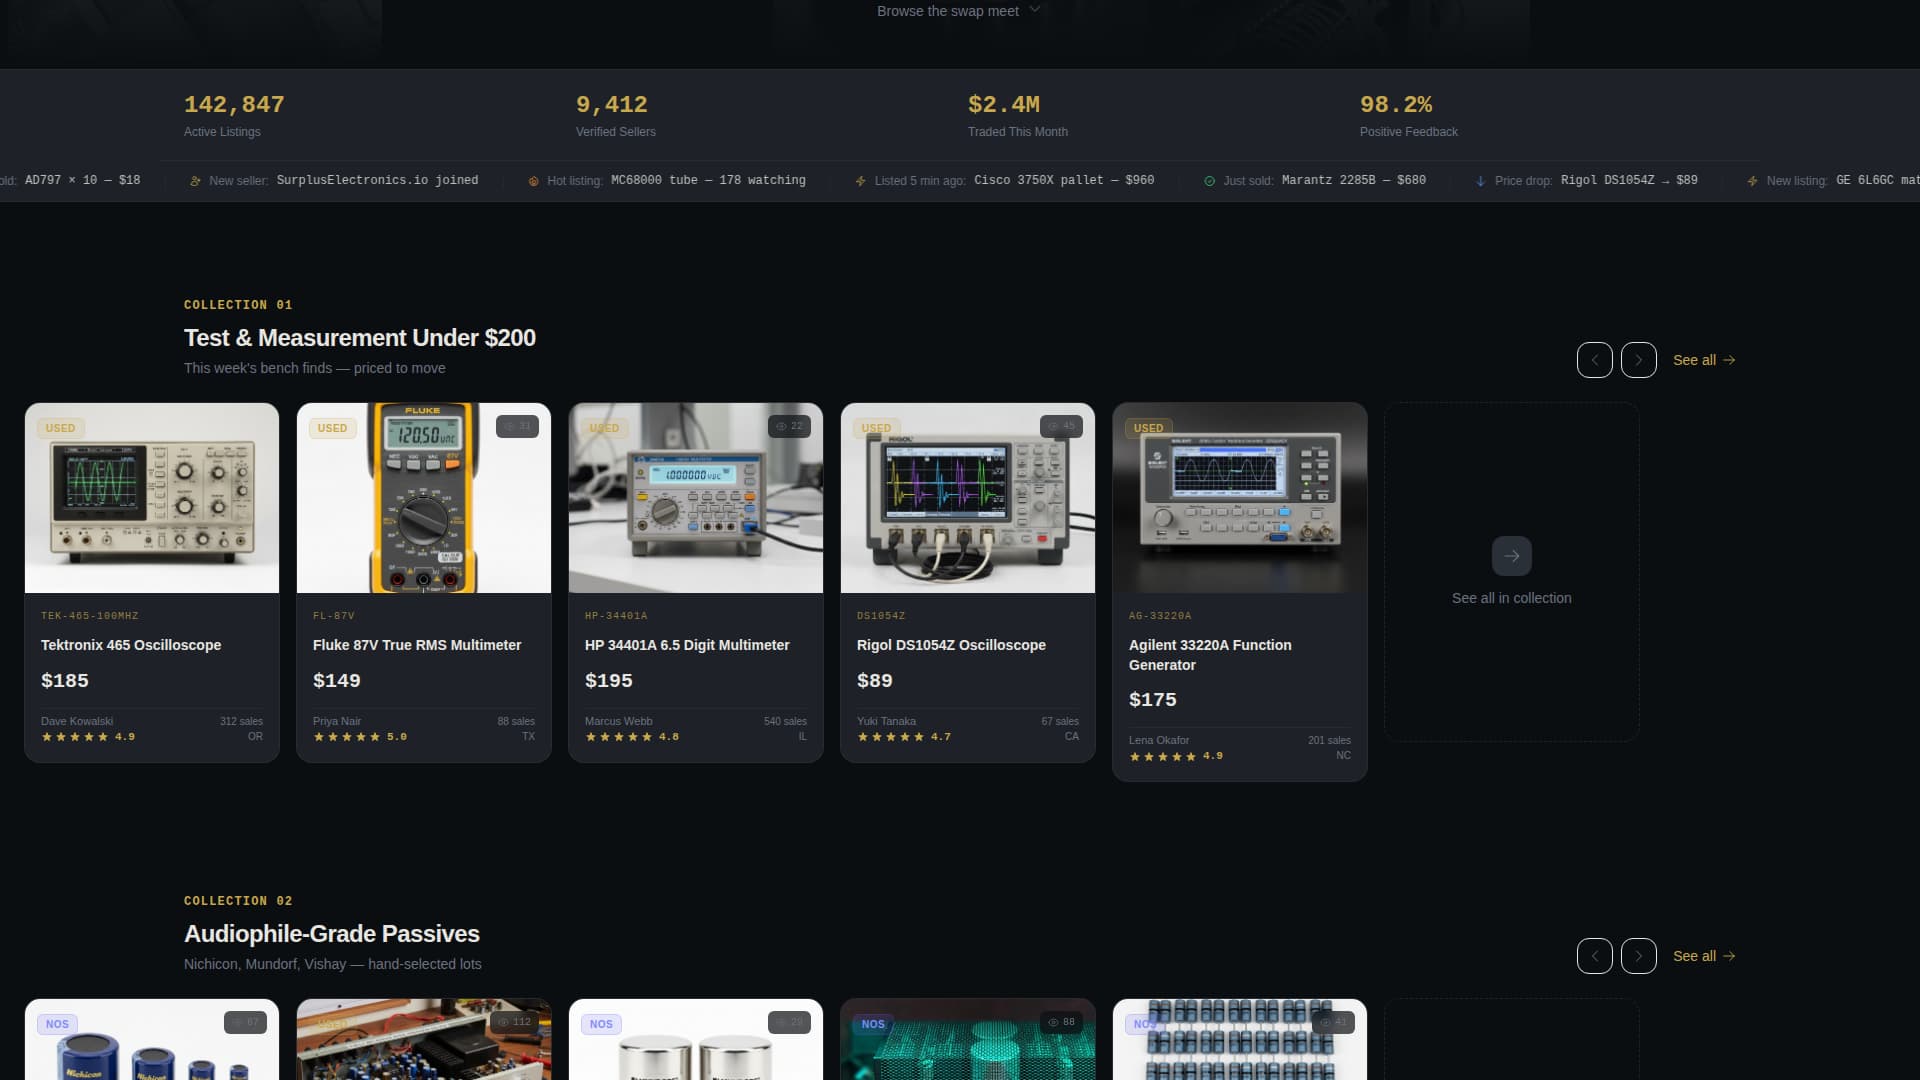Click Browse the swap meet link
1920x1080 pixels.
click(958, 11)
